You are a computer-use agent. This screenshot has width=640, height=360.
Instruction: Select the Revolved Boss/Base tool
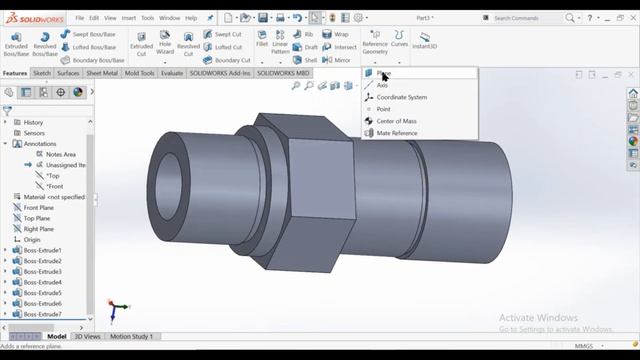[45, 44]
